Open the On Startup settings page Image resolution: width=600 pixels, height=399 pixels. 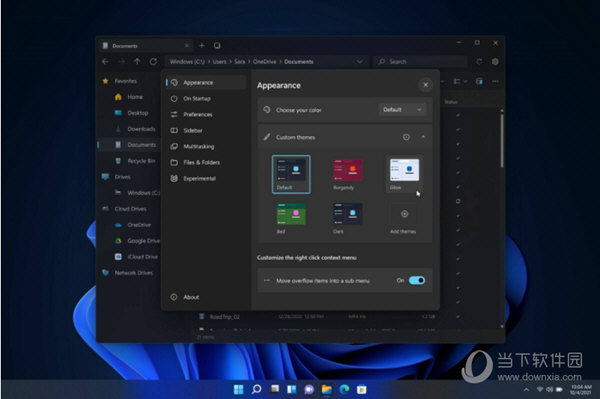[x=206, y=99]
